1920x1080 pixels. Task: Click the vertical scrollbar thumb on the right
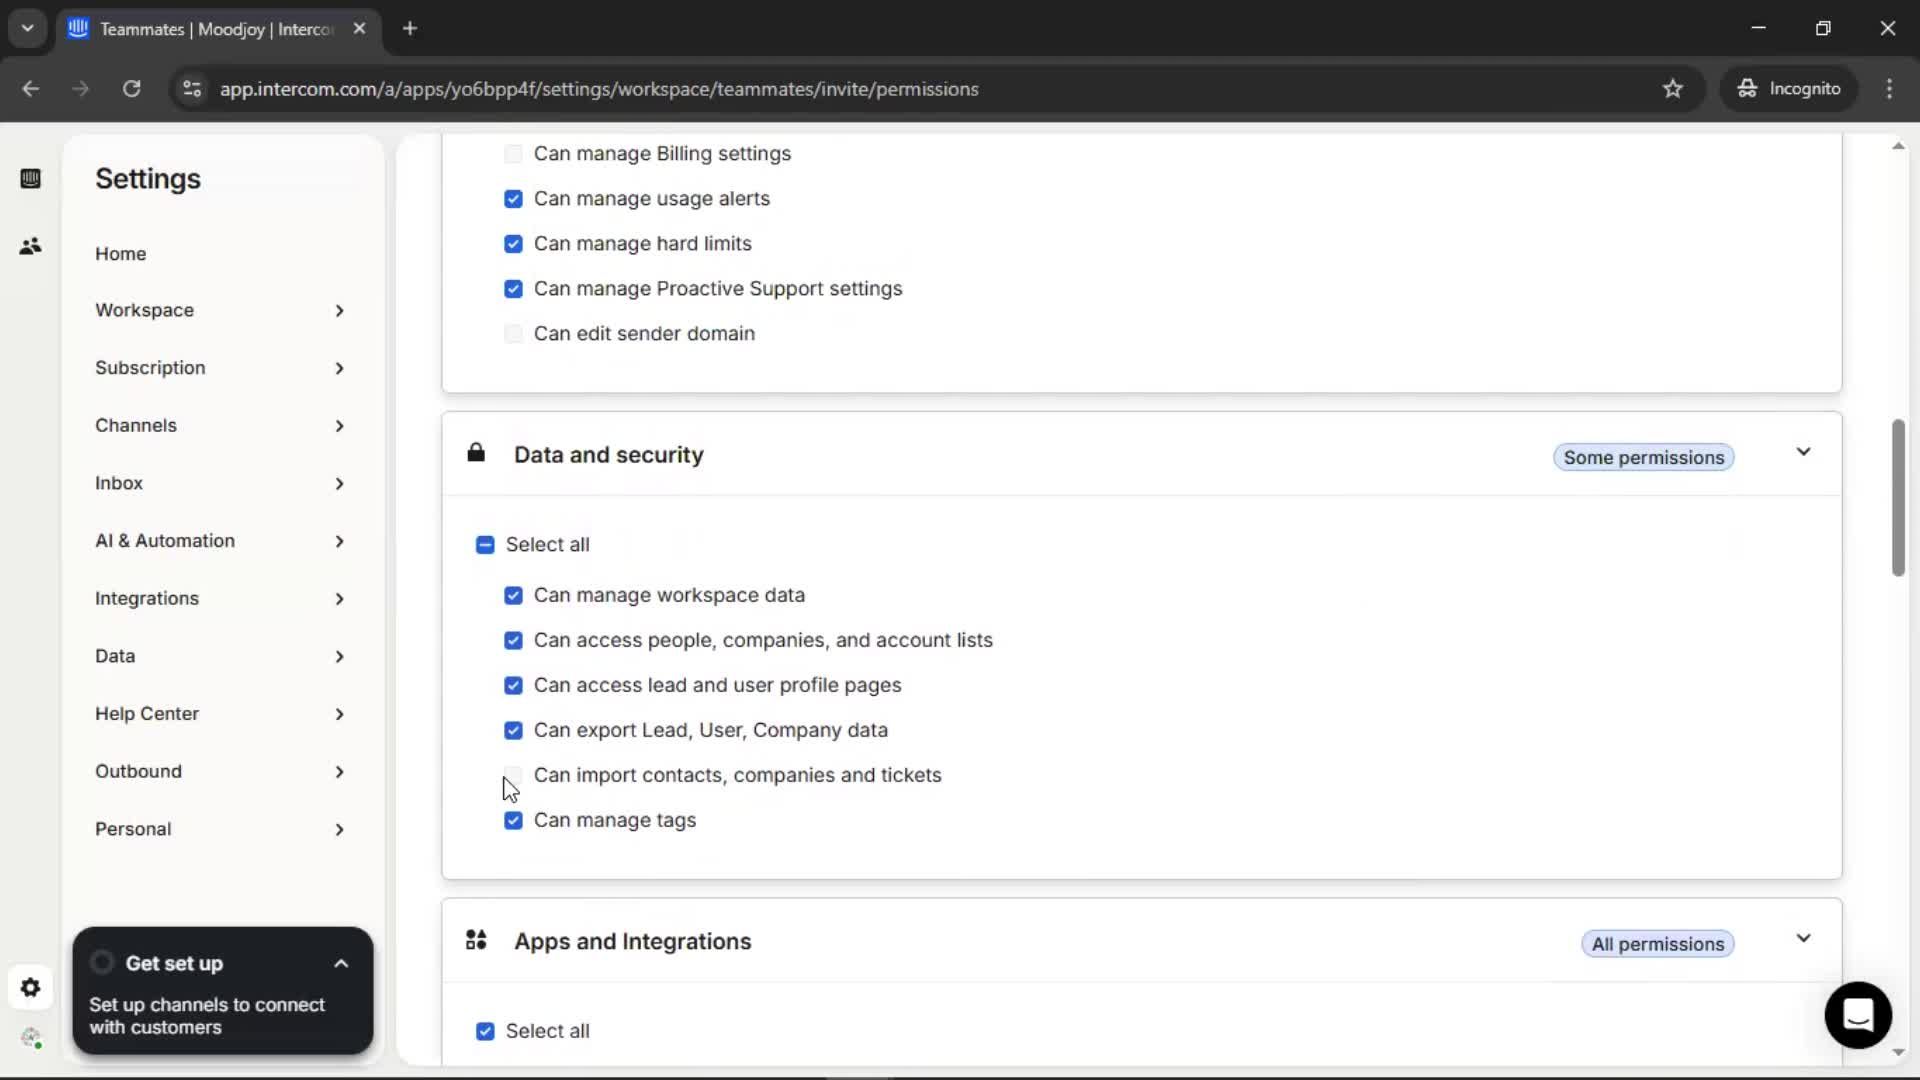coord(1898,498)
